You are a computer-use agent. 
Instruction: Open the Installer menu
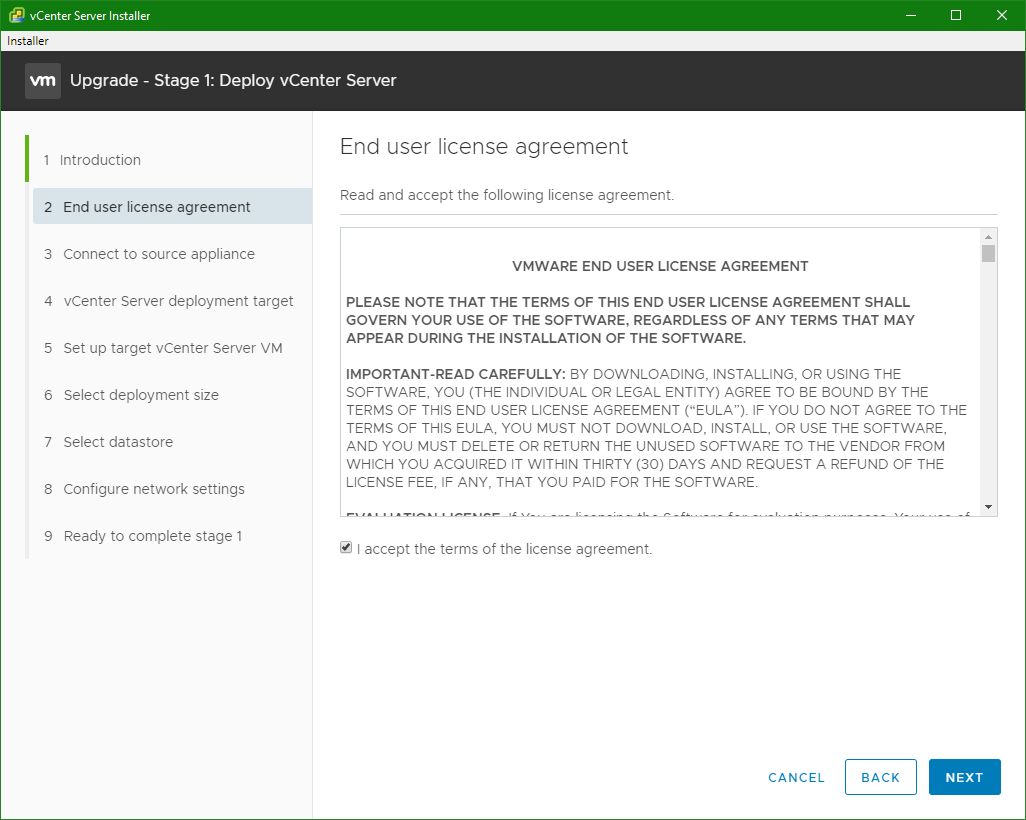27,40
